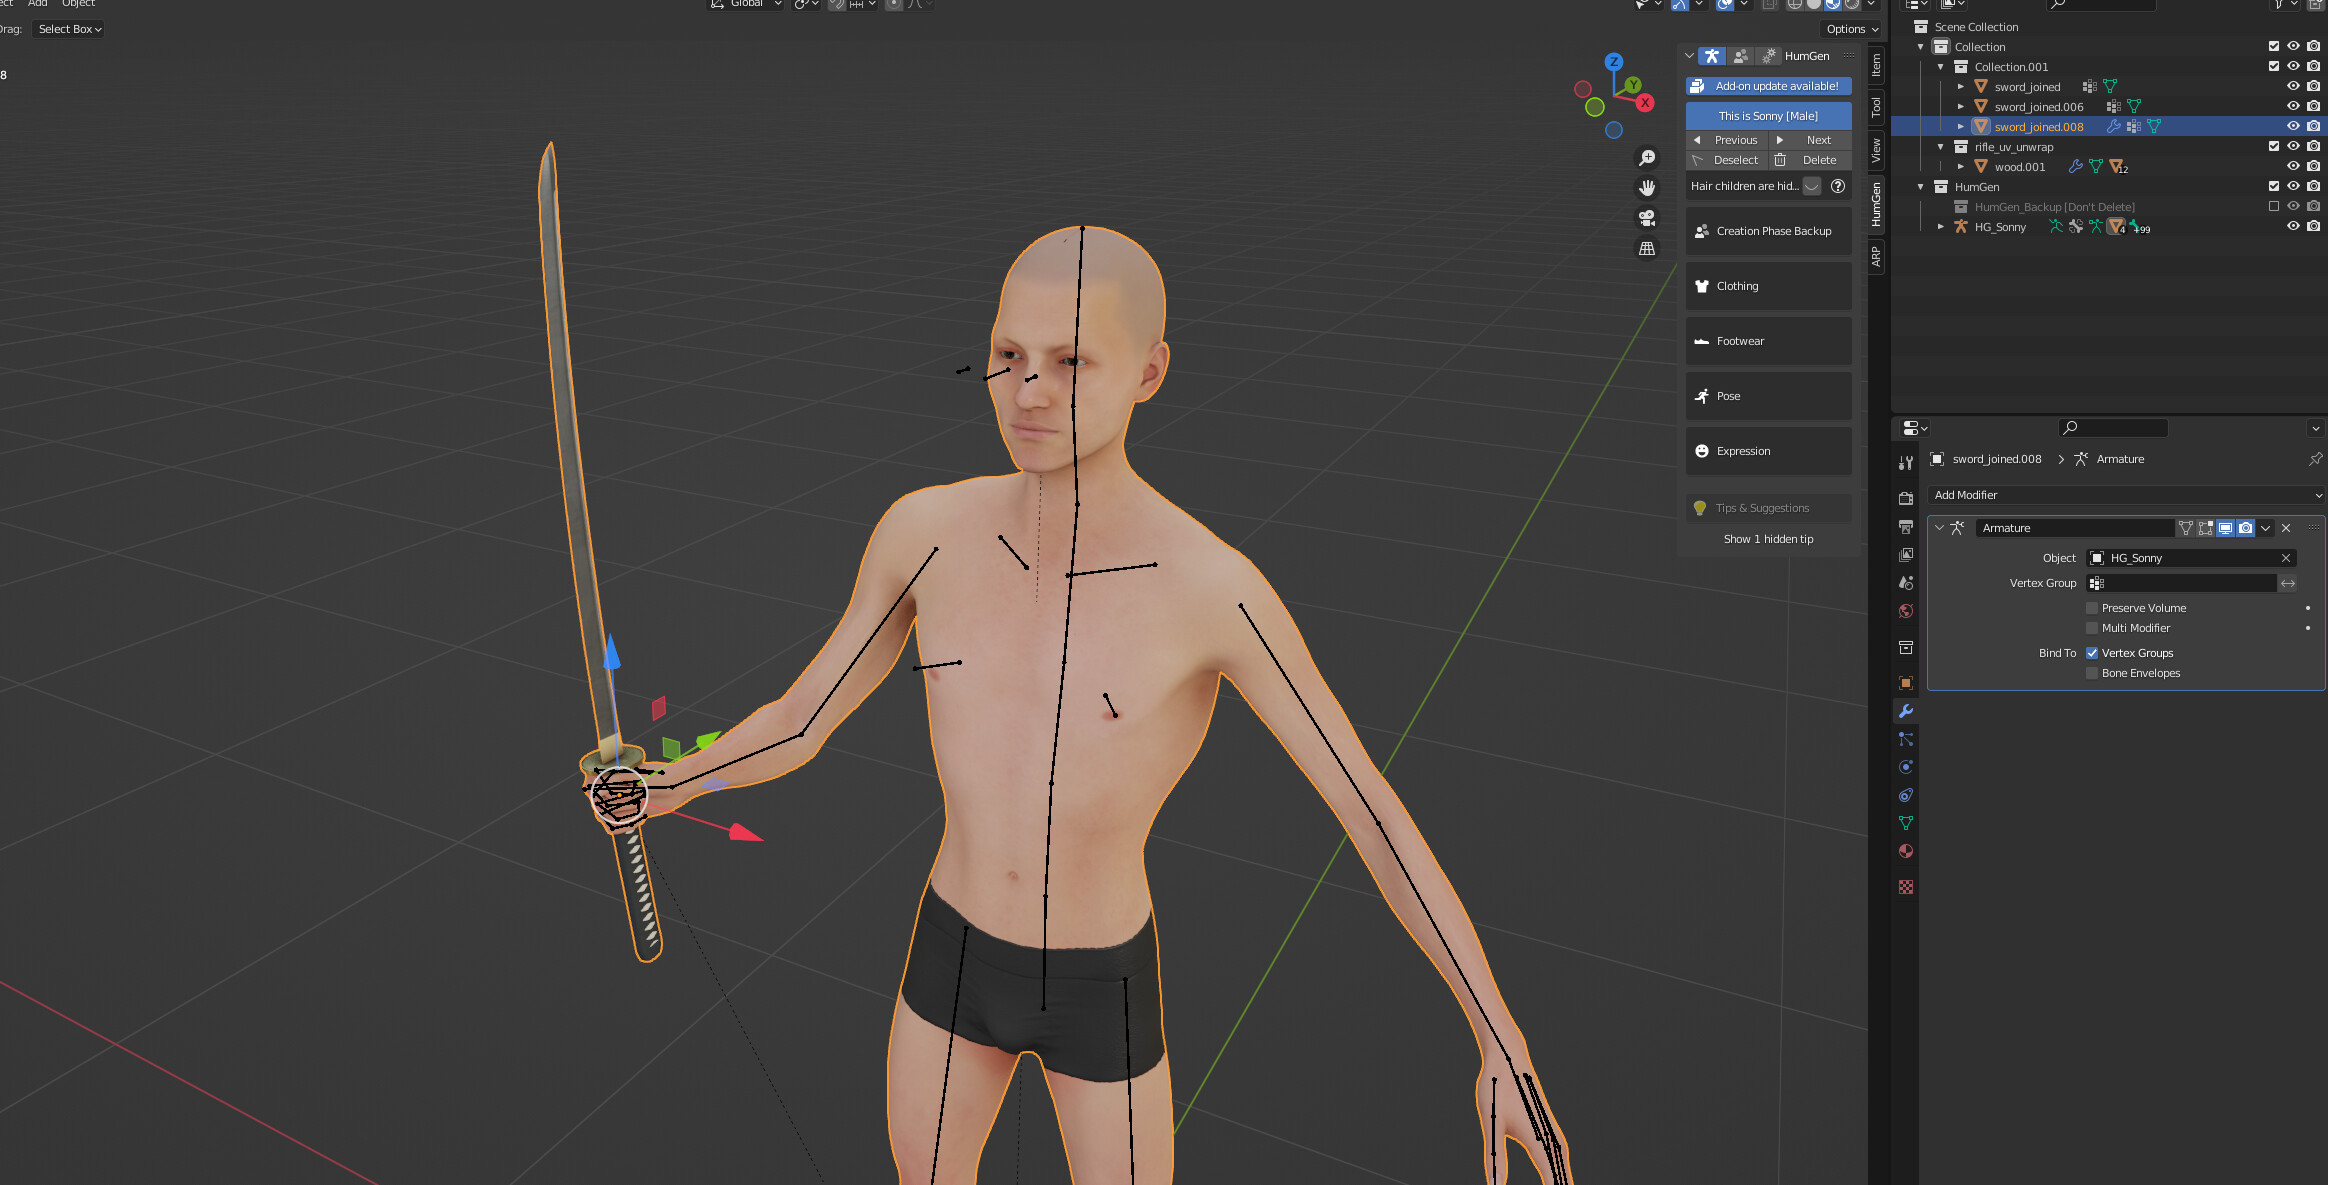Click the viewport pan hand gizmo
Viewport: 2328px width, 1185px height.
[x=1647, y=188]
